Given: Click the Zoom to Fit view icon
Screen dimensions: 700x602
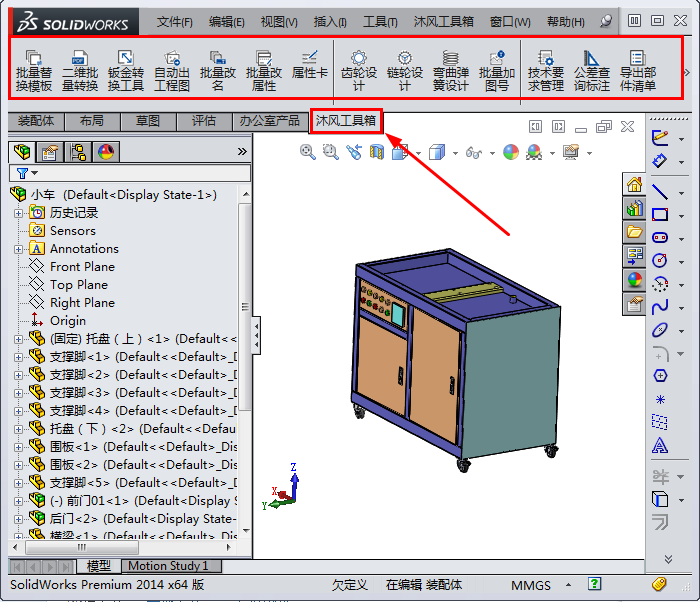Looking at the screenshot, I should click(x=308, y=152).
